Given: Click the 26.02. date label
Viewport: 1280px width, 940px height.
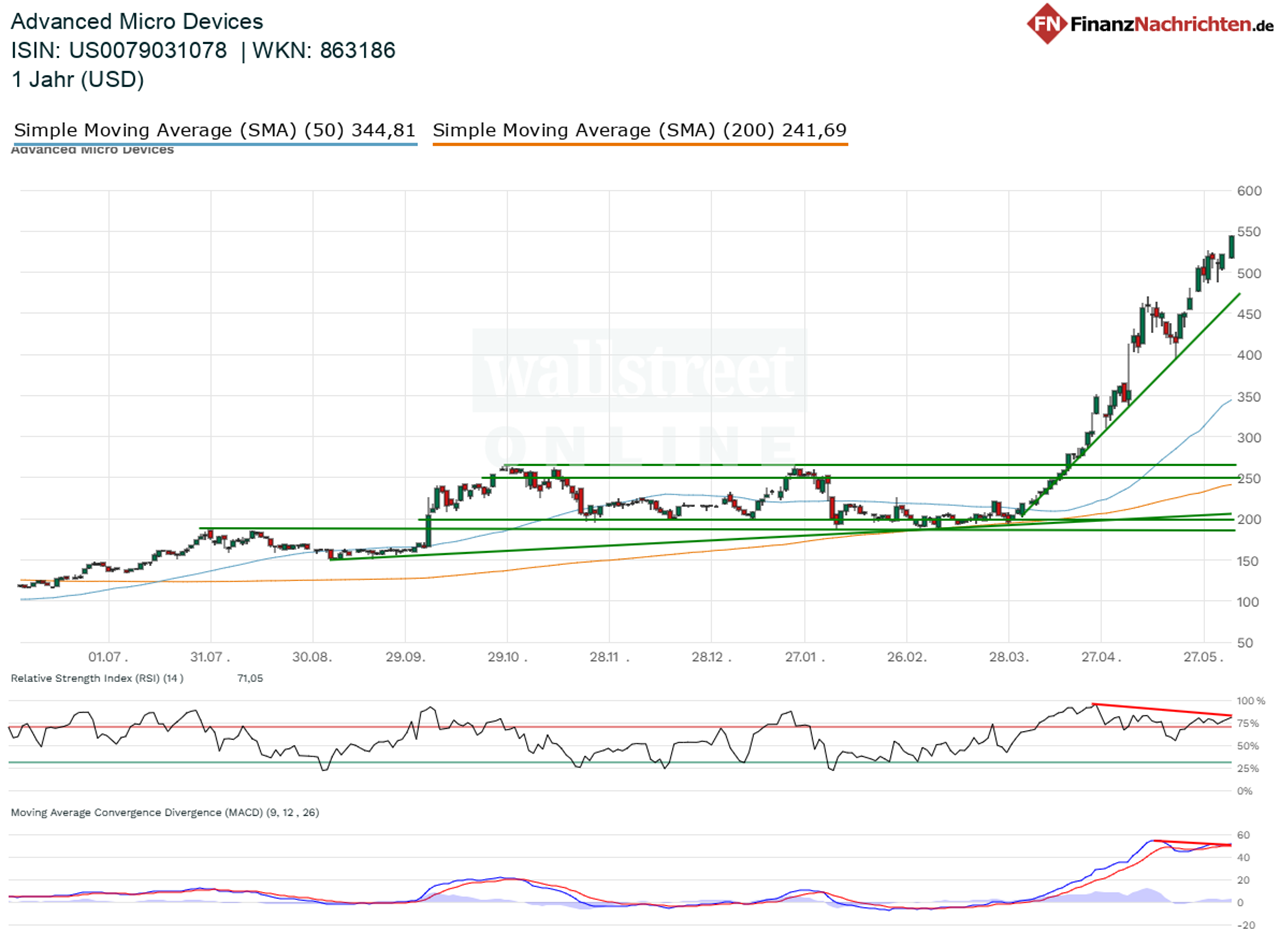Looking at the screenshot, I should pyautogui.click(x=907, y=657).
